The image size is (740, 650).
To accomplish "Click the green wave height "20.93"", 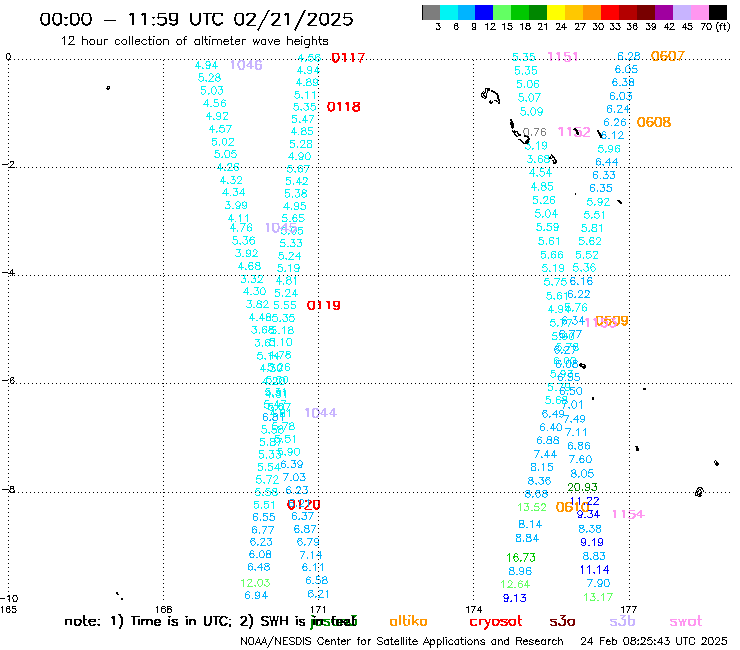I will (x=582, y=487).
